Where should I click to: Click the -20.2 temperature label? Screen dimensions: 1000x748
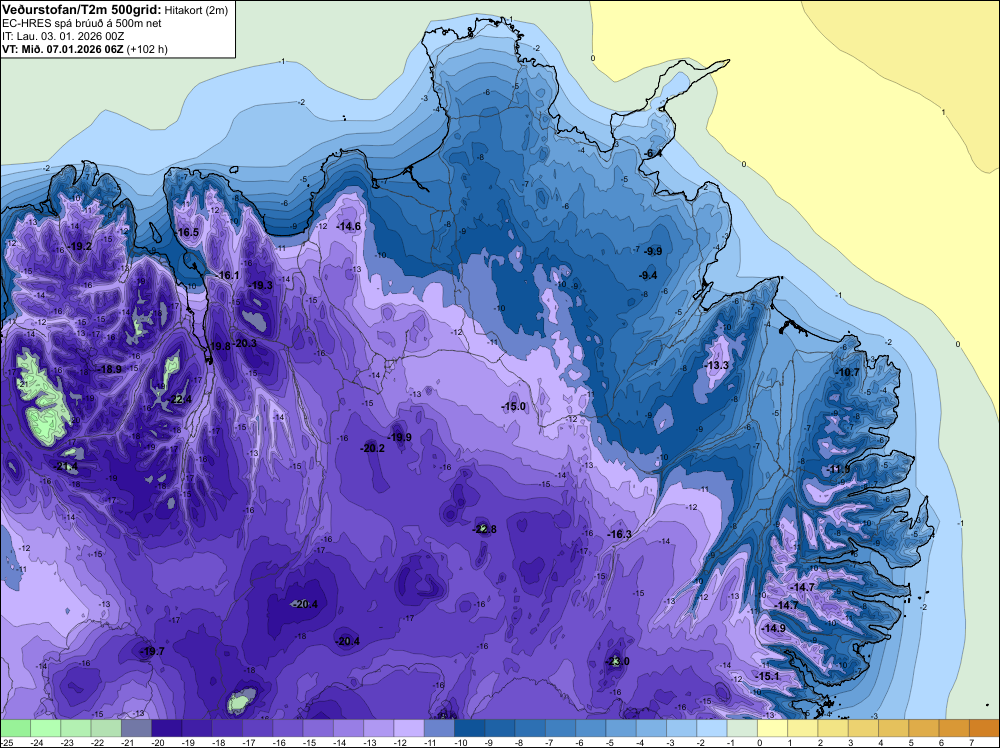tap(373, 448)
